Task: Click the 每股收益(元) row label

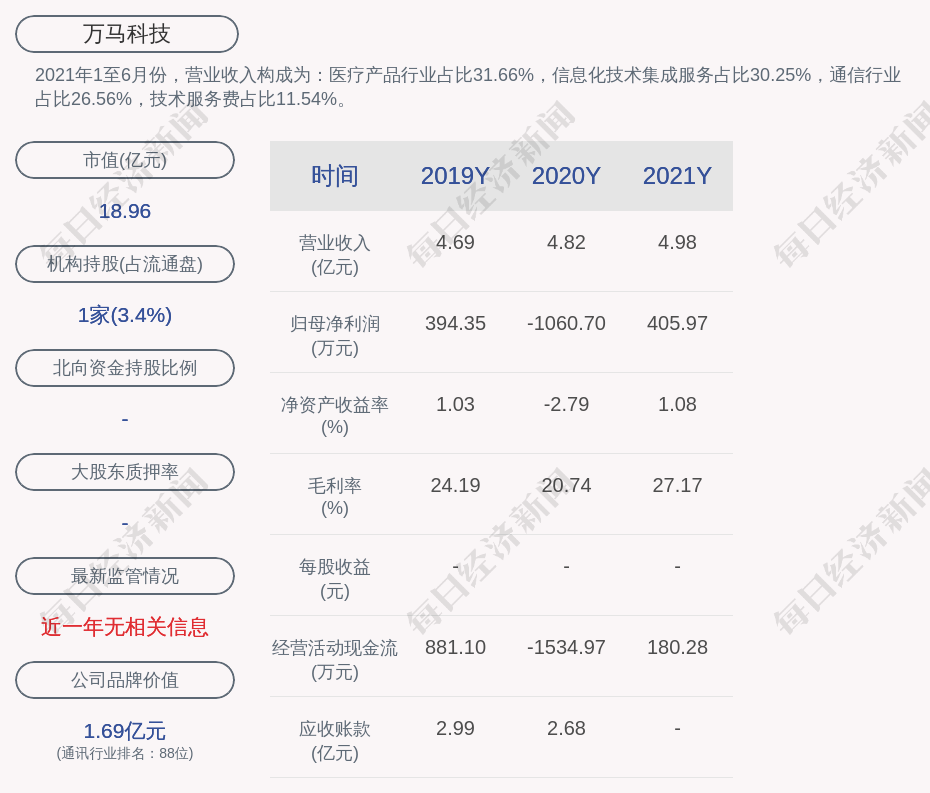Action: pos(335,579)
